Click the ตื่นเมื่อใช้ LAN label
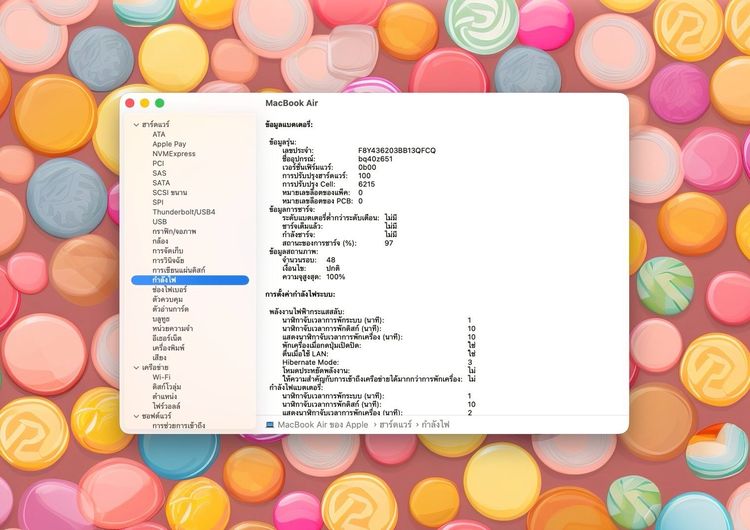This screenshot has width=750, height=530. click(305, 354)
